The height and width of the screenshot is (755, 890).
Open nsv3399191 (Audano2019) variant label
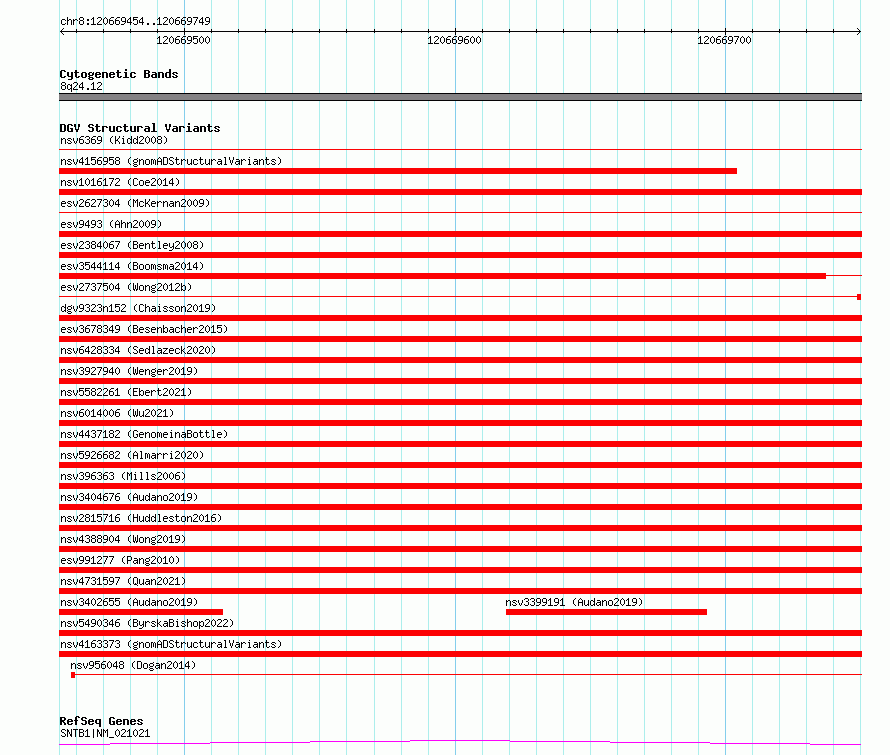coord(574,602)
